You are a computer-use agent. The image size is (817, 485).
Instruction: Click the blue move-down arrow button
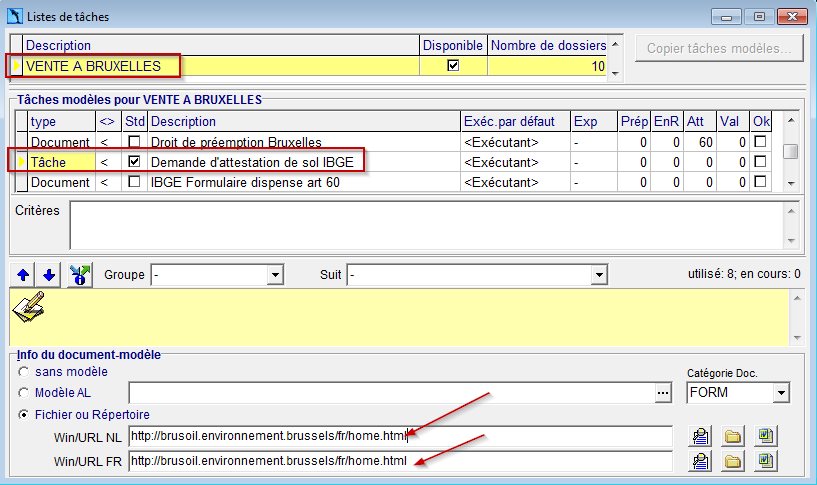[x=48, y=275]
